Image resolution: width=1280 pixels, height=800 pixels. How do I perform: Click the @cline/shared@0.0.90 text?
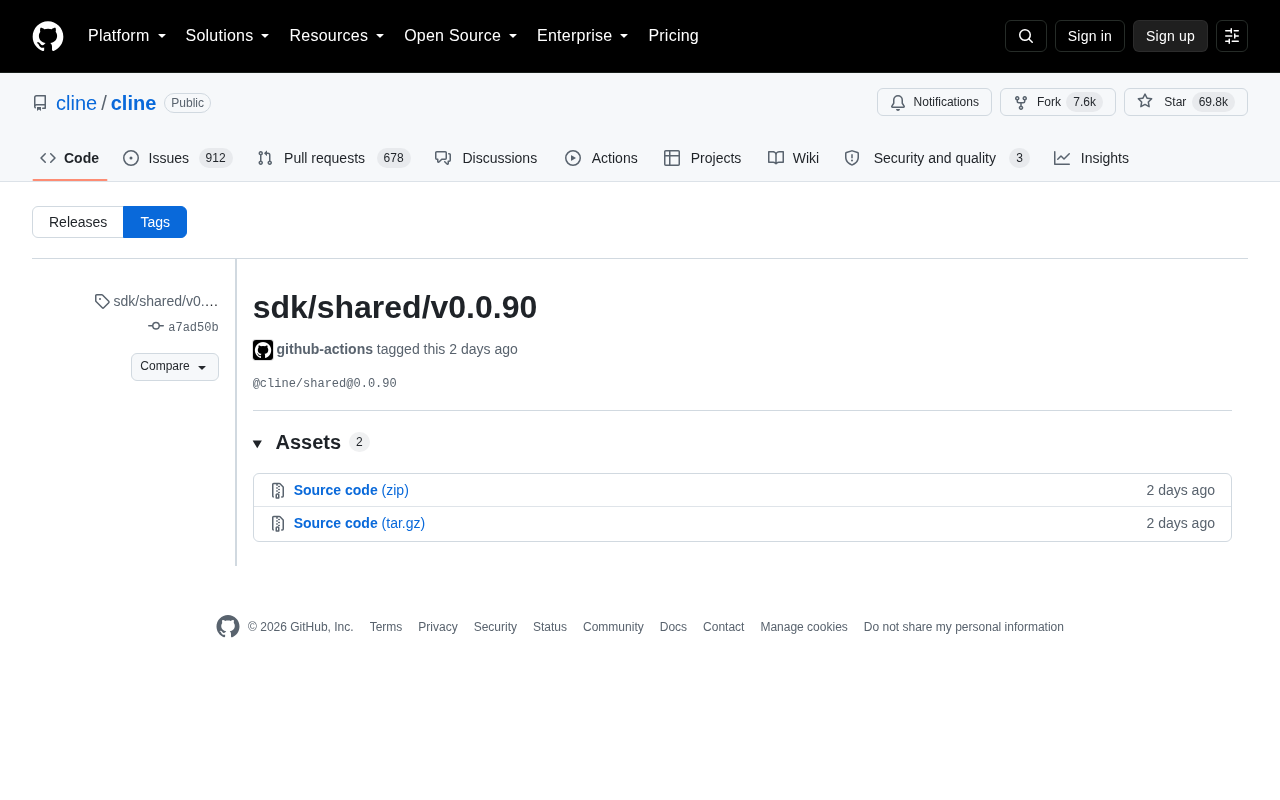[325, 384]
